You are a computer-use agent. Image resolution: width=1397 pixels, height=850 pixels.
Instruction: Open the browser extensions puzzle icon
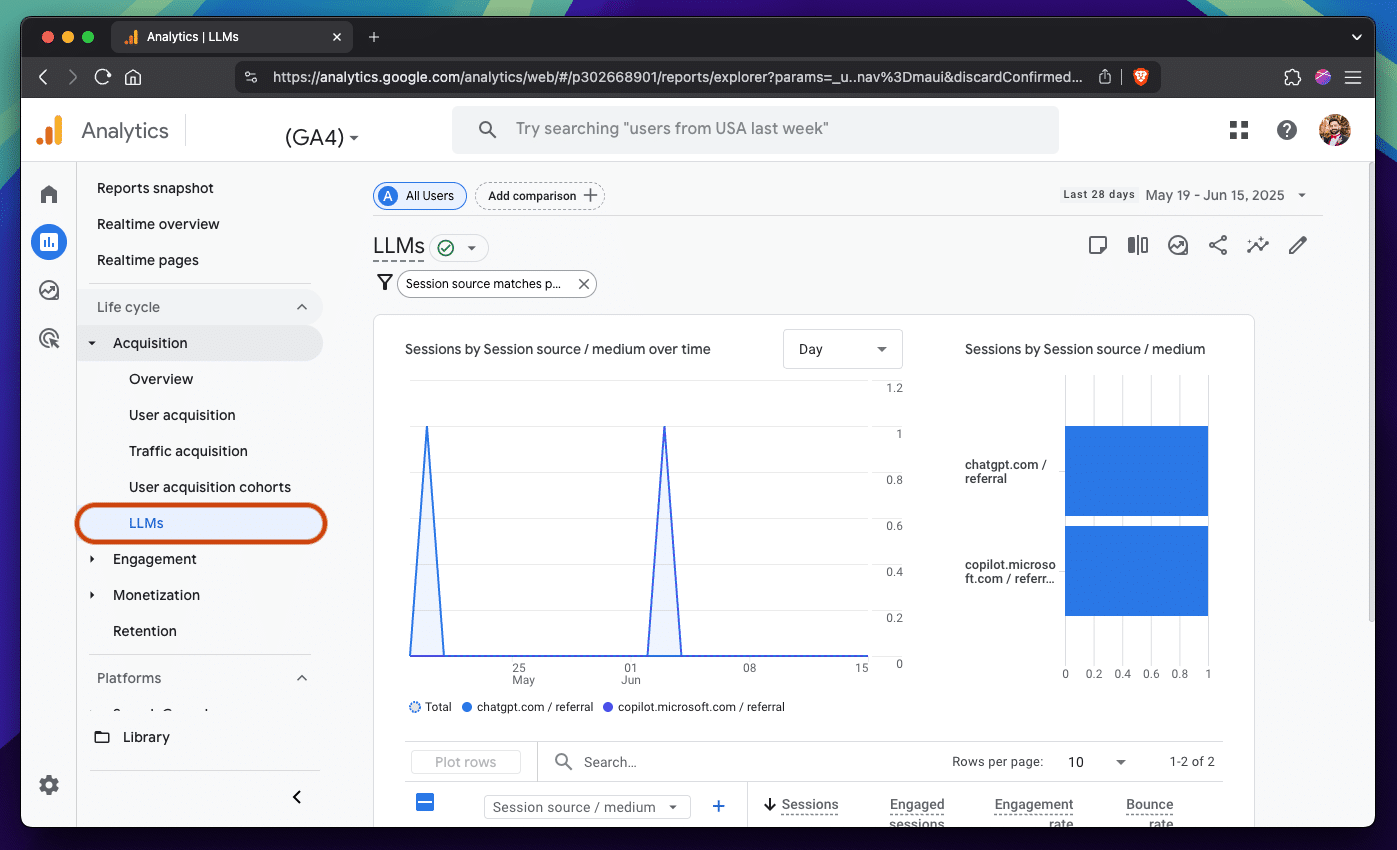point(1292,77)
